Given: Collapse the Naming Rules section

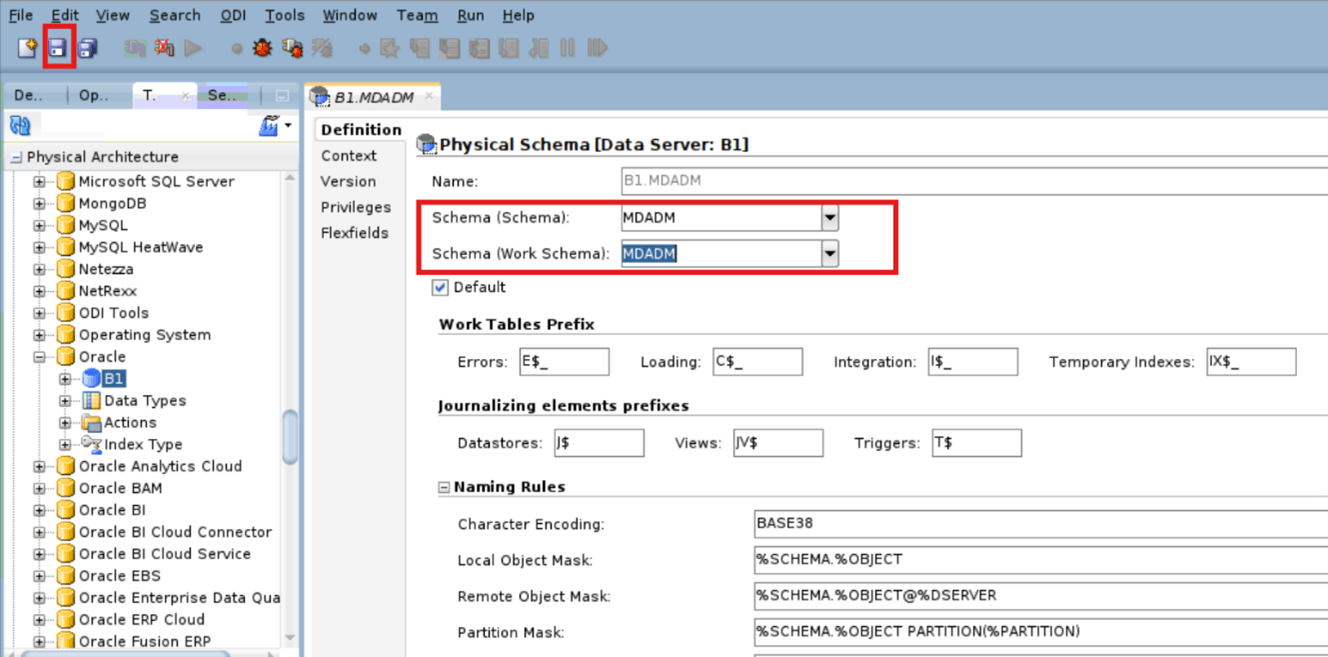Looking at the screenshot, I should [444, 488].
